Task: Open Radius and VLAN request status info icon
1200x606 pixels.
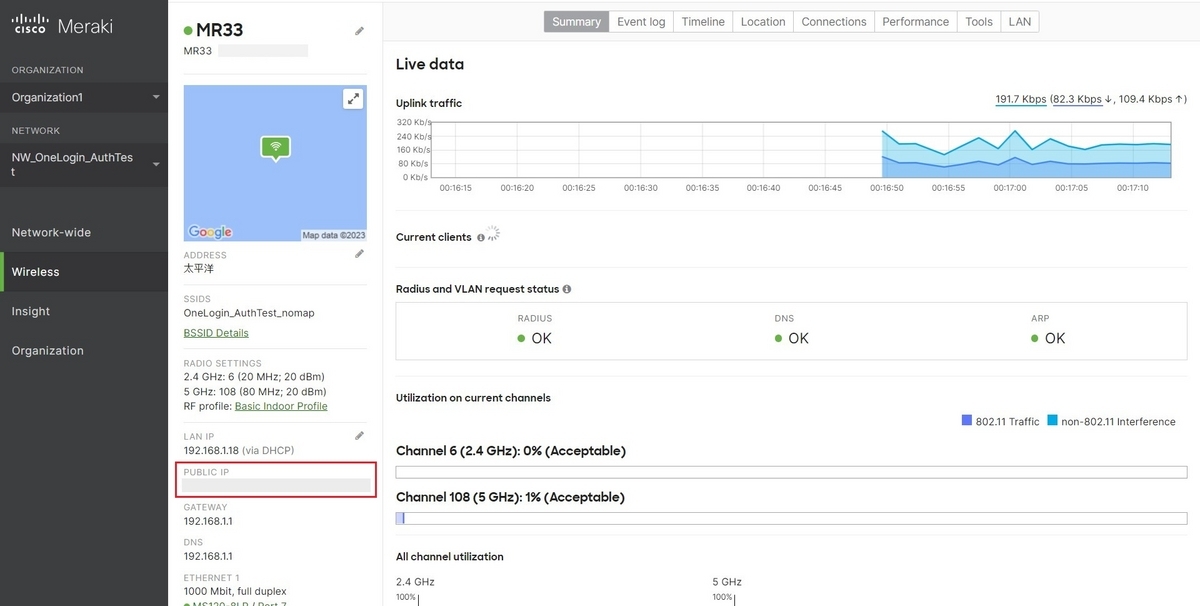Action: 567,289
